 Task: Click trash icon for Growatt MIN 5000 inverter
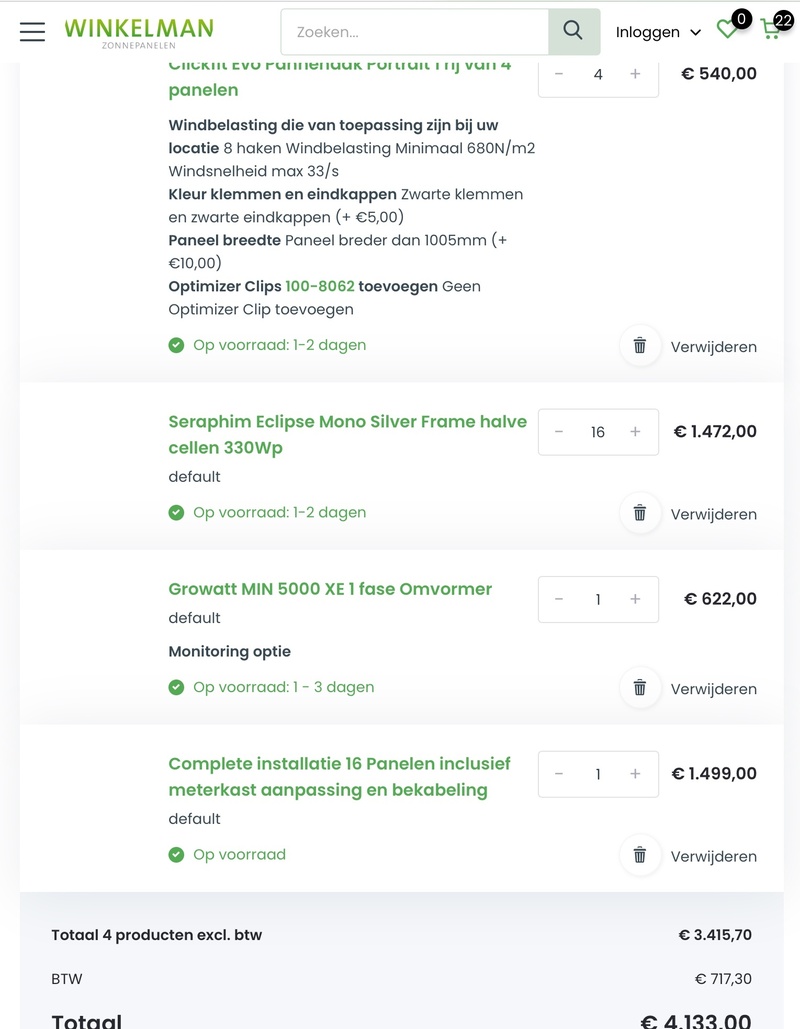tap(640, 688)
